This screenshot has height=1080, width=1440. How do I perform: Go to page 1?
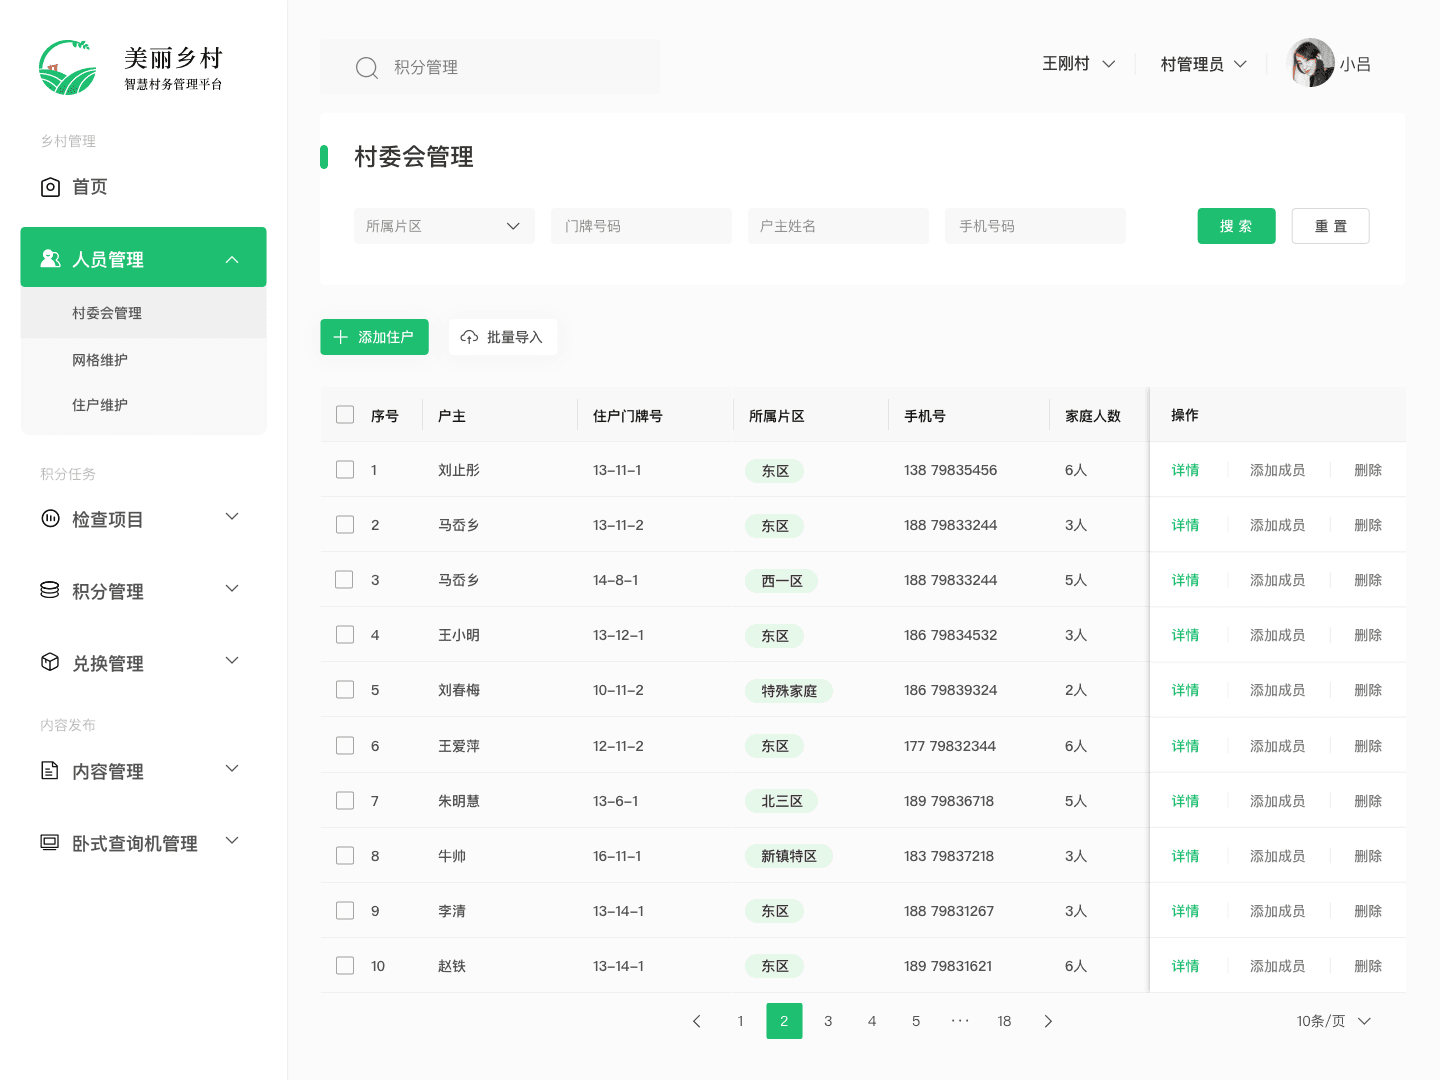(x=740, y=1021)
